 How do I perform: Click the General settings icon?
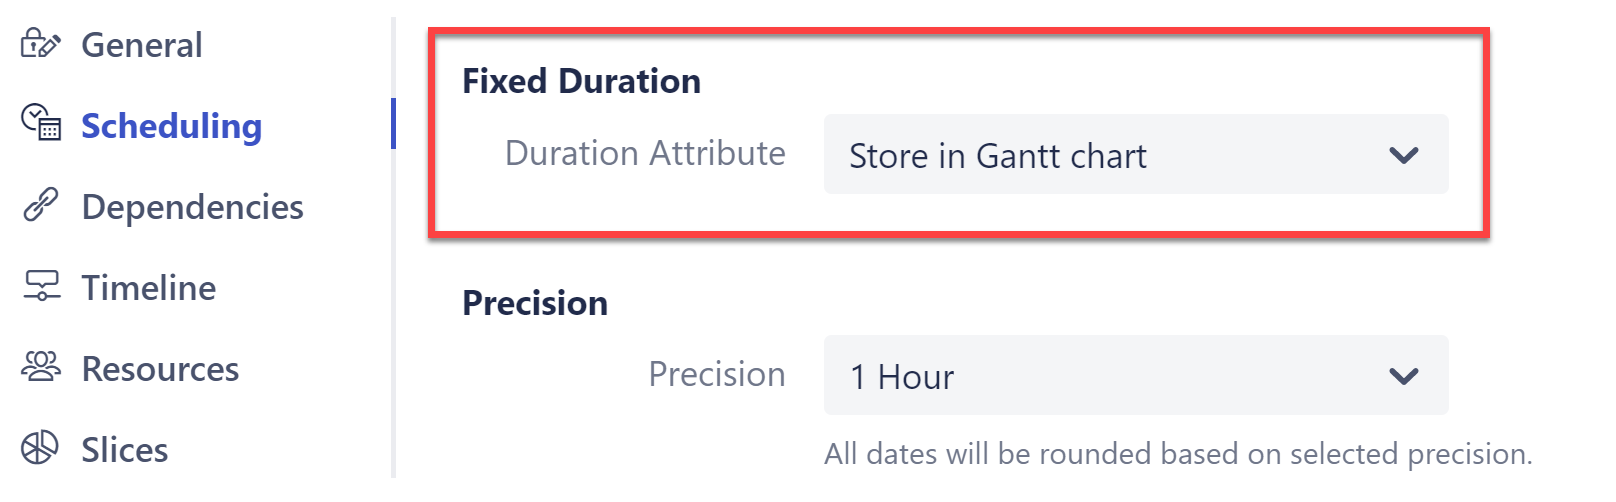[40, 44]
